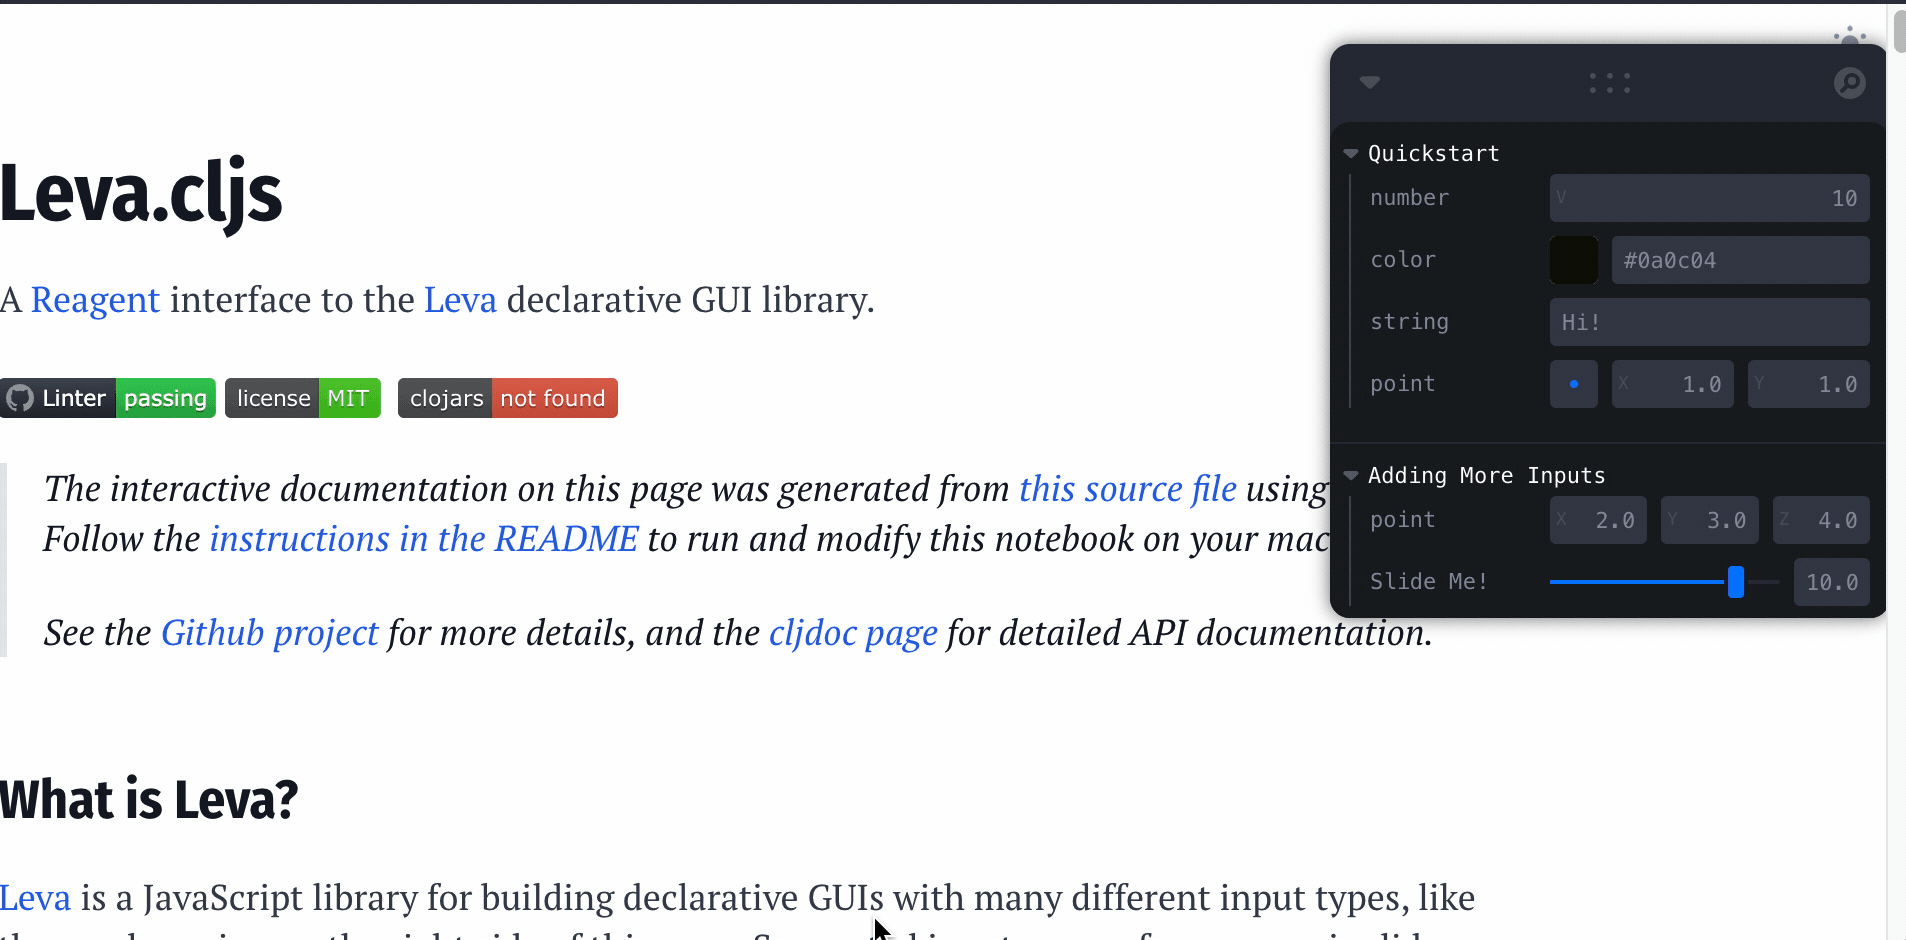Screen dimensions: 1906x940
Task: Click the Leva link under What is Leva?
Action: tap(35, 898)
